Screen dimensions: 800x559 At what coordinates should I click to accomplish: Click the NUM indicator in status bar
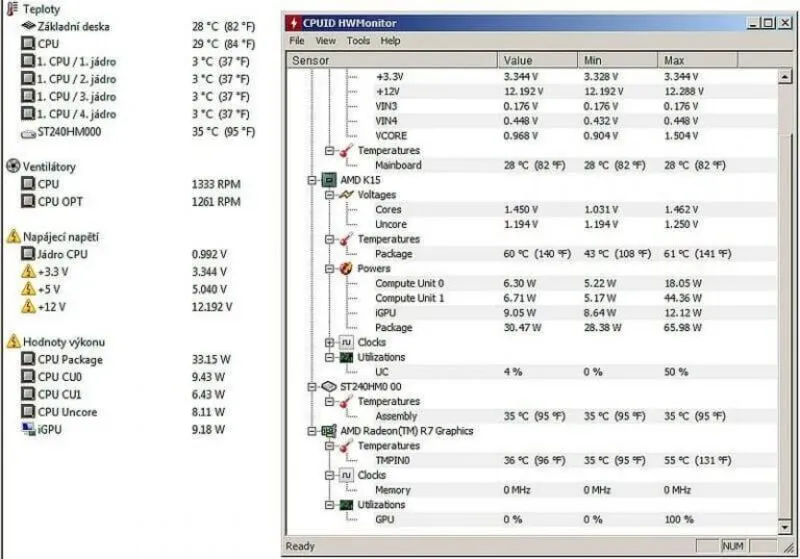733,546
